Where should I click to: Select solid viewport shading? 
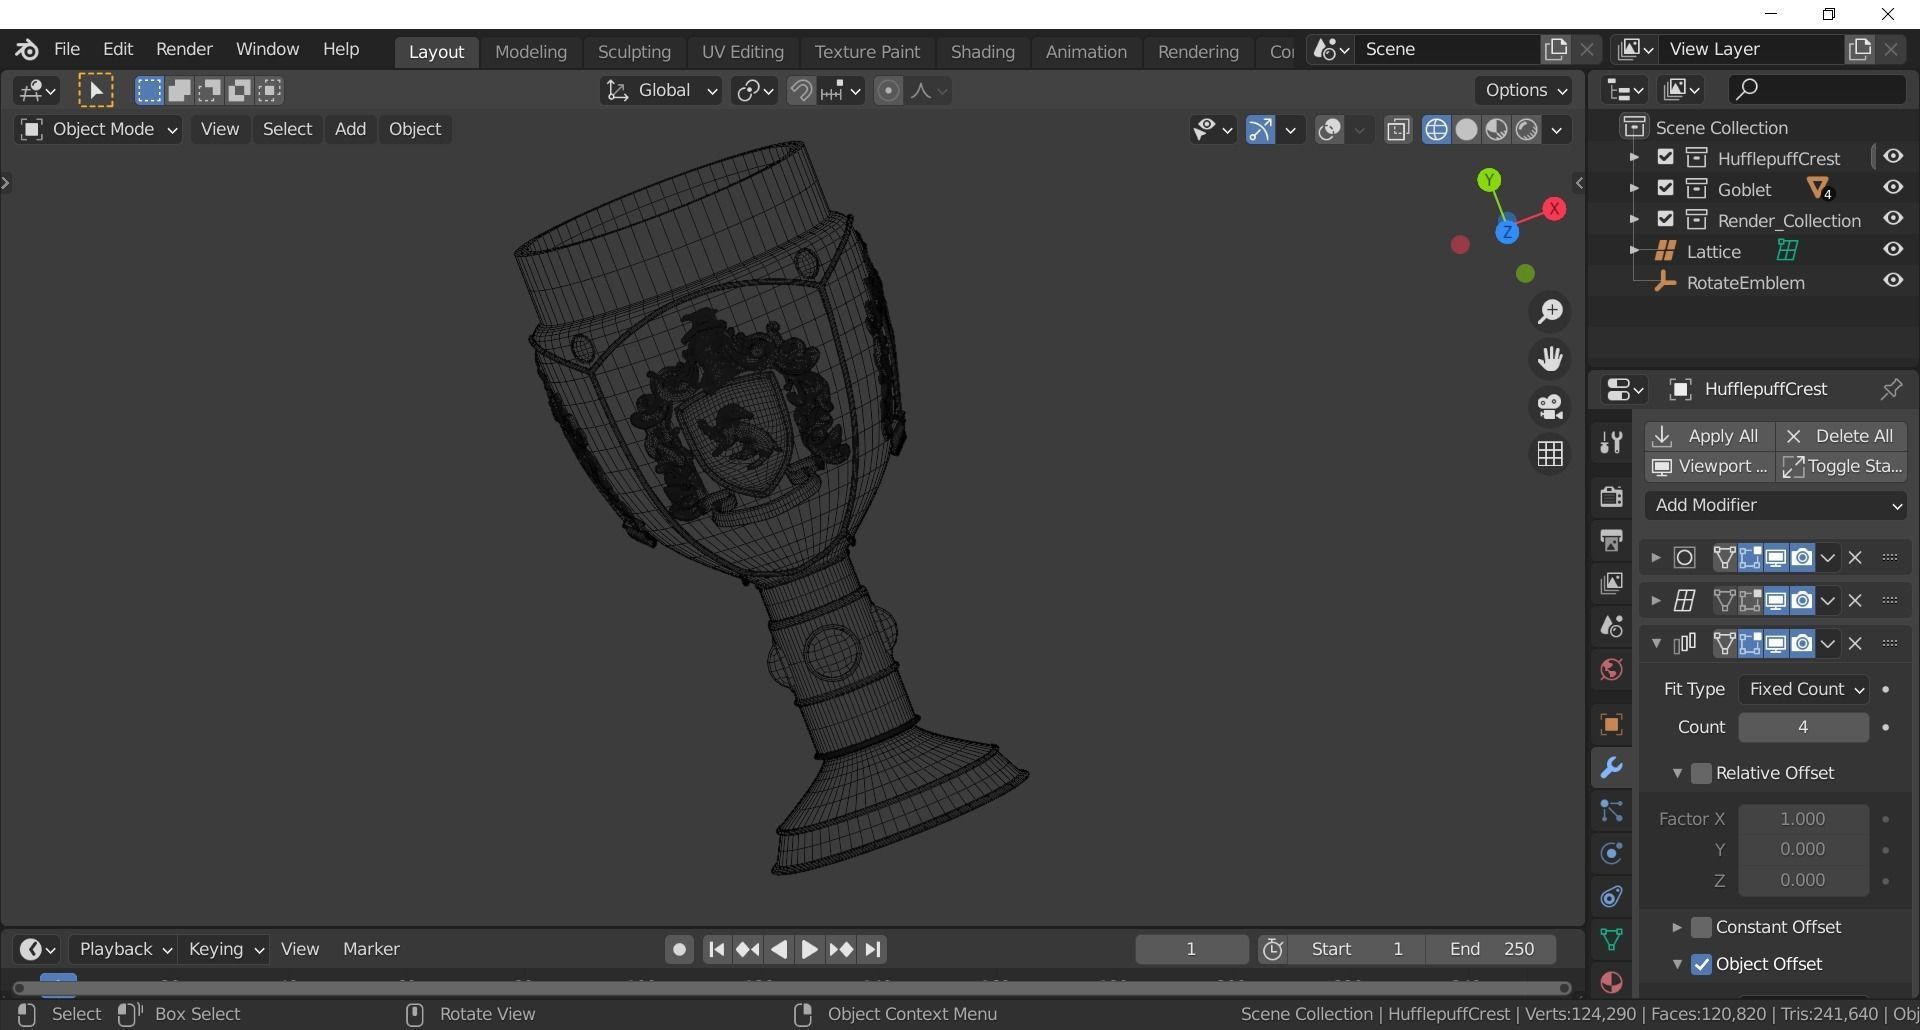pos(1466,130)
